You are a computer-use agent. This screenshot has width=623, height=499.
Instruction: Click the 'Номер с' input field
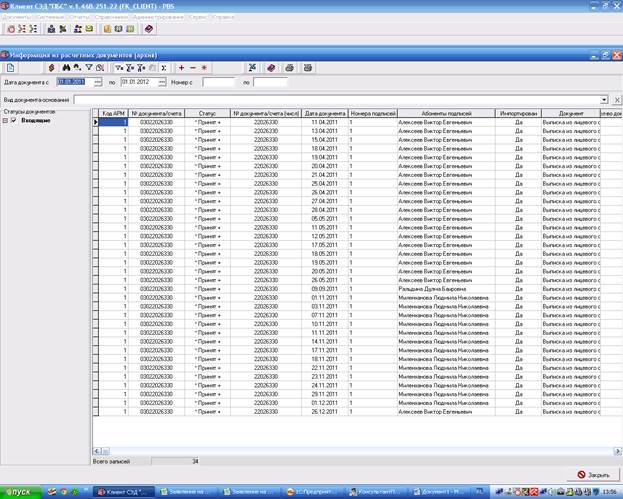pyautogui.click(x=219, y=82)
